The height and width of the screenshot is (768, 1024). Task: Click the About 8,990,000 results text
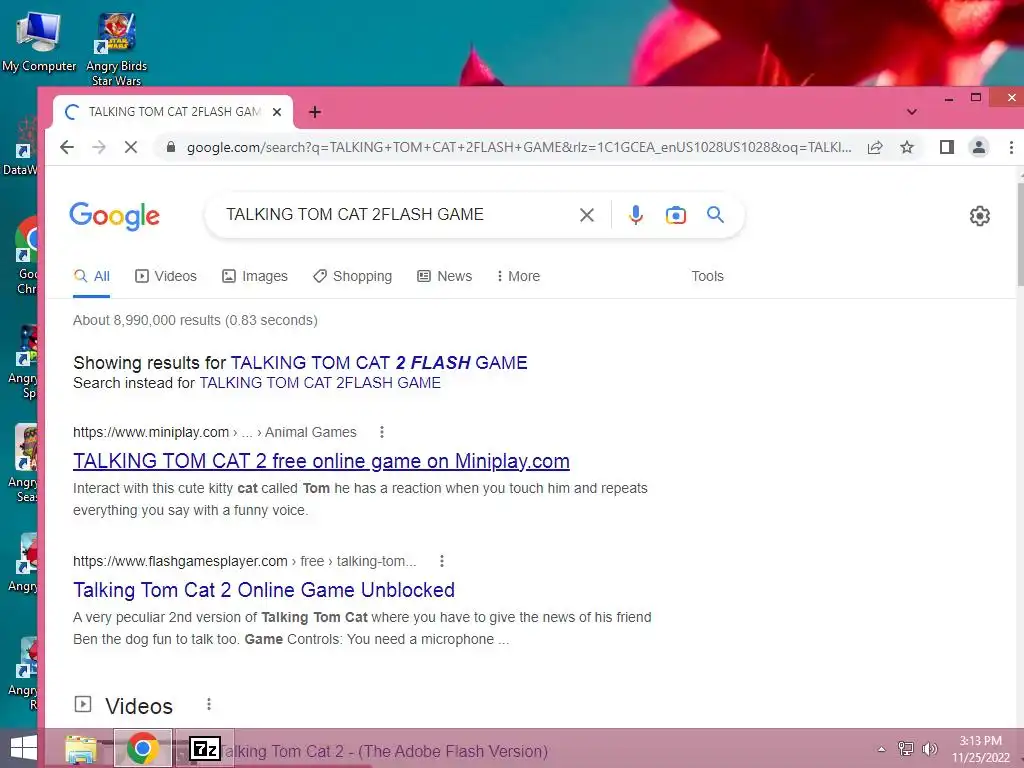195,320
